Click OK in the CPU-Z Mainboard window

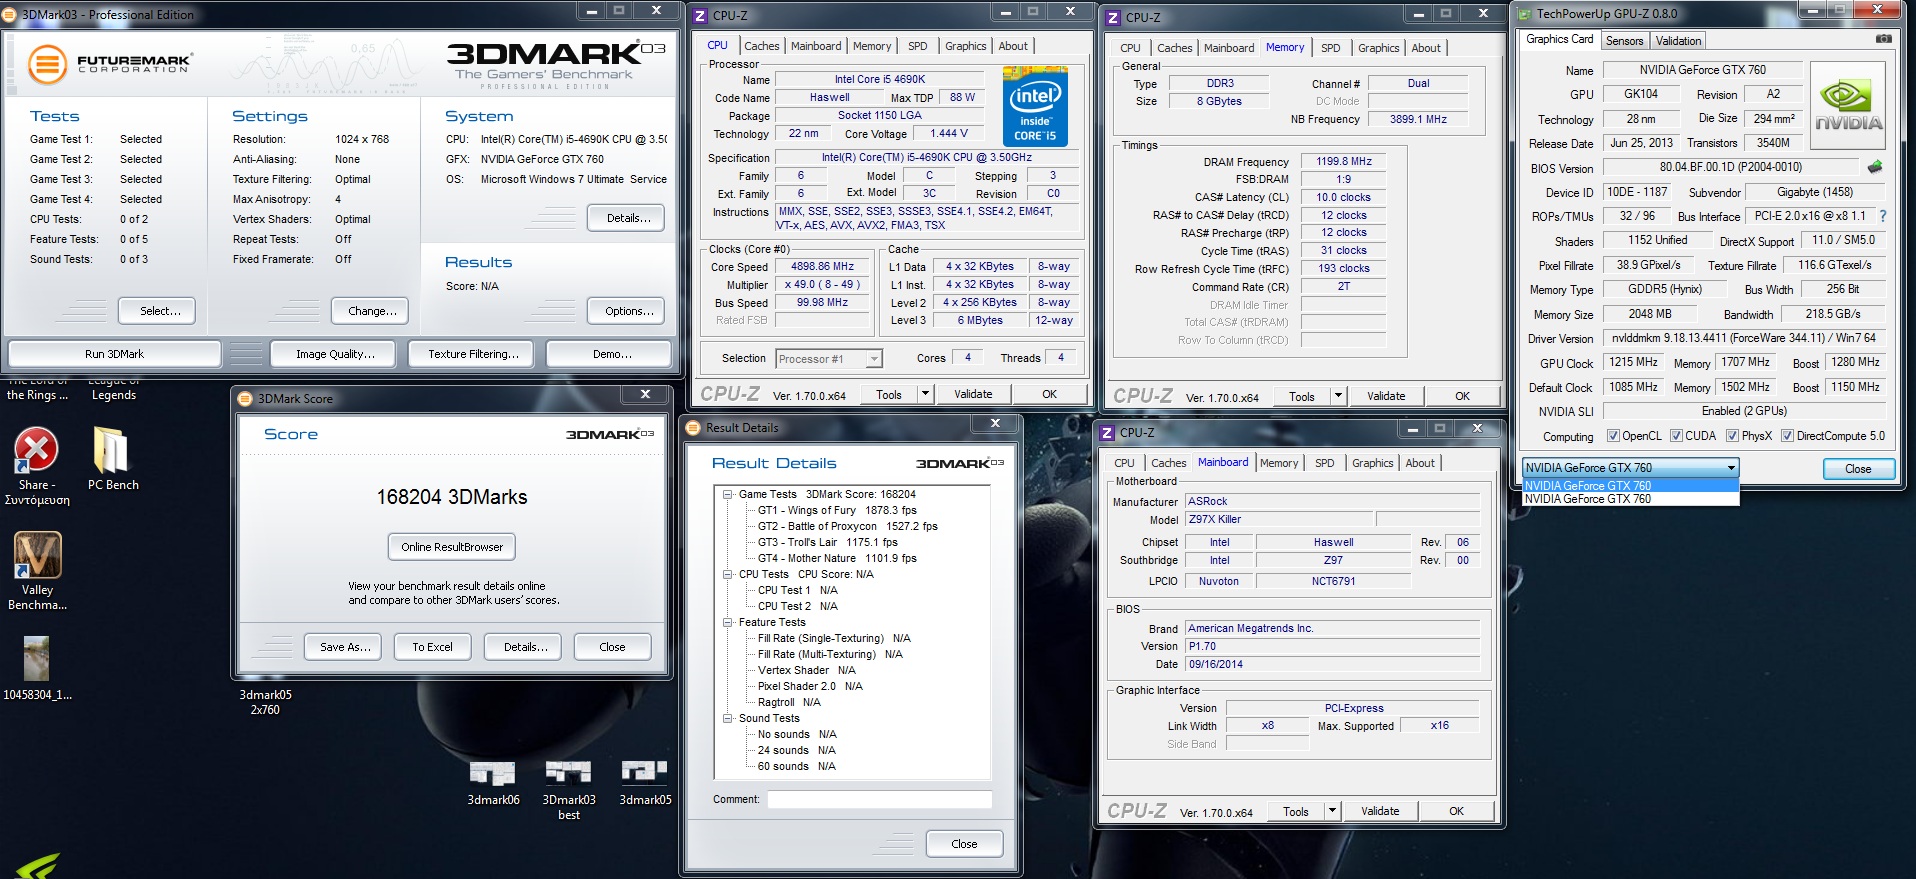click(x=1456, y=811)
